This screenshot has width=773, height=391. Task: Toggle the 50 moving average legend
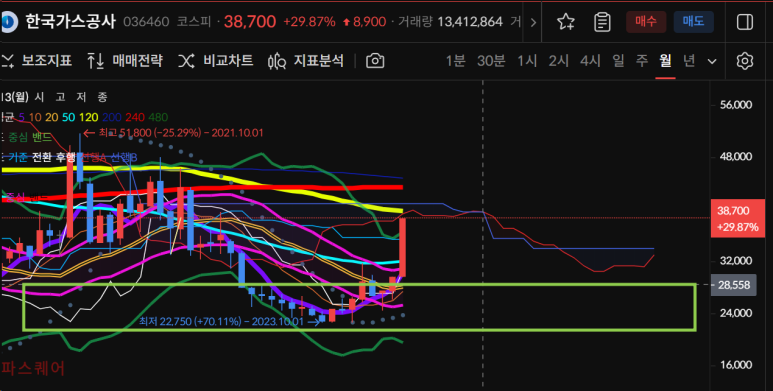(x=69, y=117)
